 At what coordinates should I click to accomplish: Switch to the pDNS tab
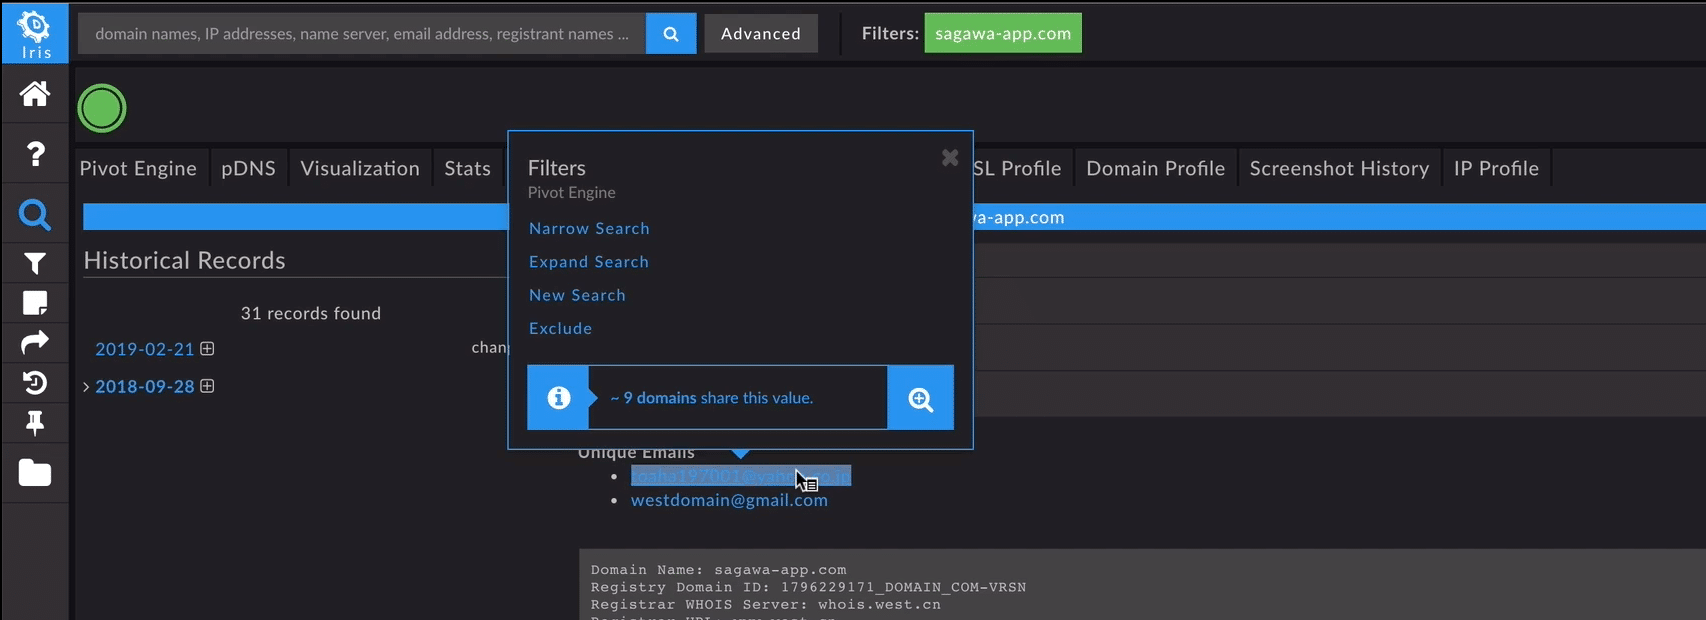[x=248, y=168]
